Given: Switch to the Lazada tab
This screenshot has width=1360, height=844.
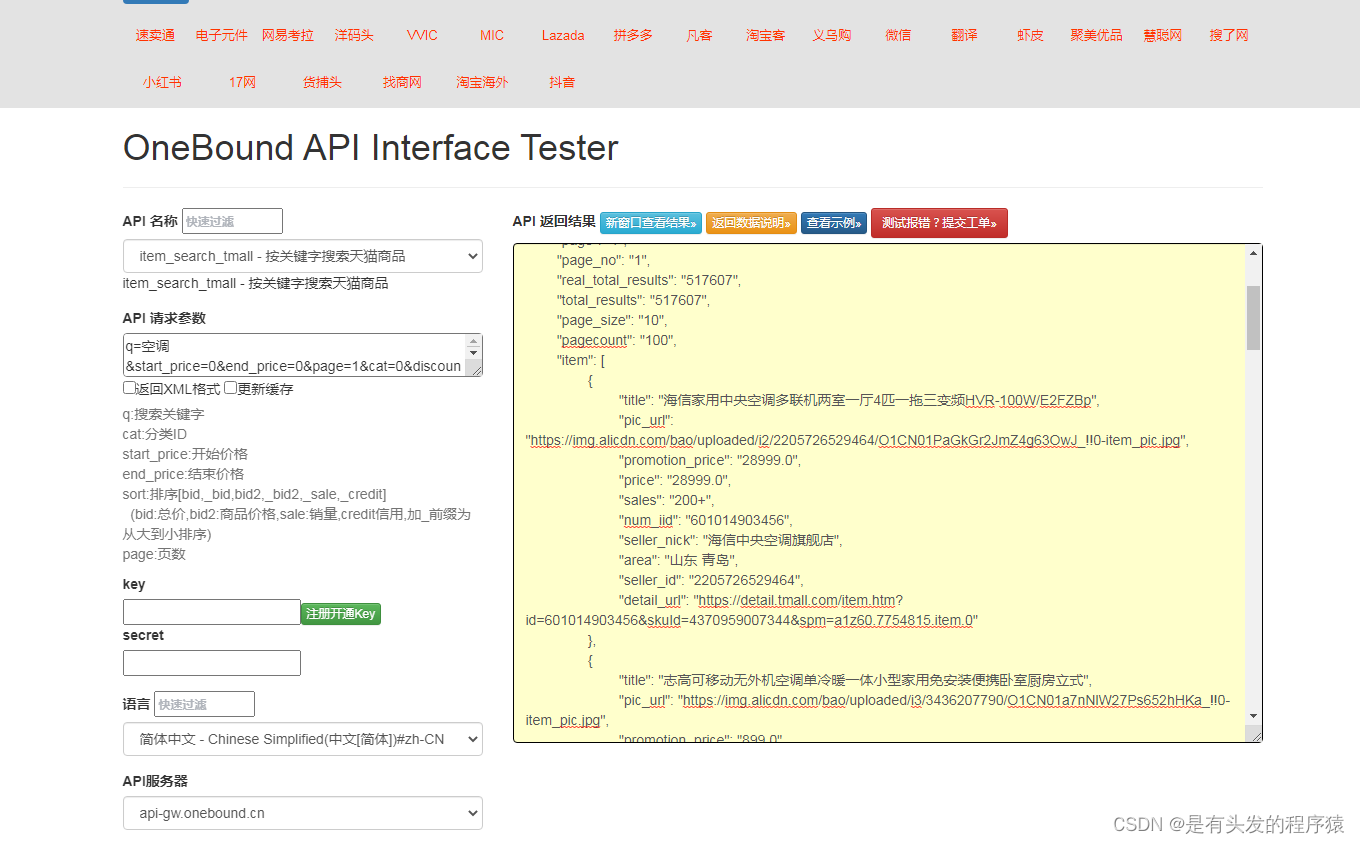Looking at the screenshot, I should pos(563,35).
